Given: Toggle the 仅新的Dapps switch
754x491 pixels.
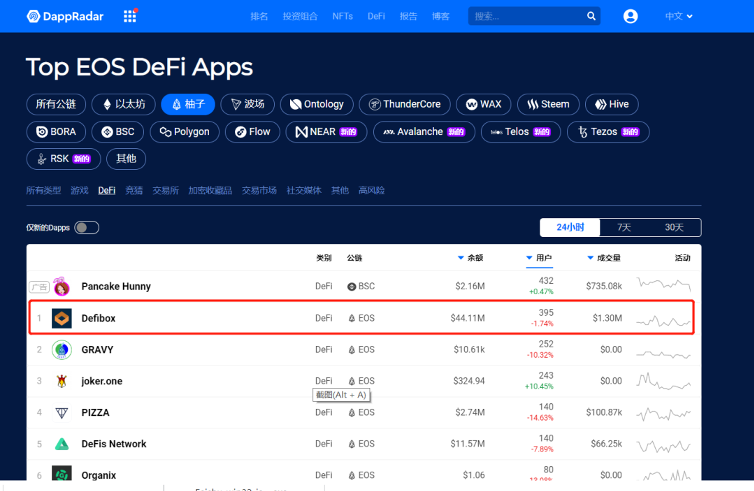Looking at the screenshot, I should tap(87, 227).
